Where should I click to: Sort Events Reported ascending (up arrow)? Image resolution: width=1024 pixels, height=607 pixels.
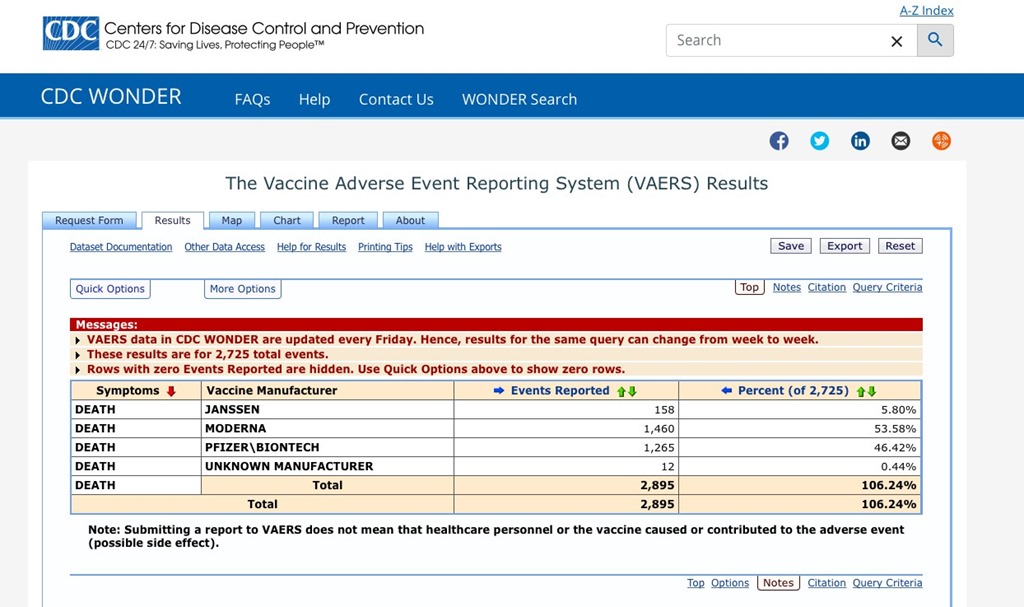click(x=622, y=391)
